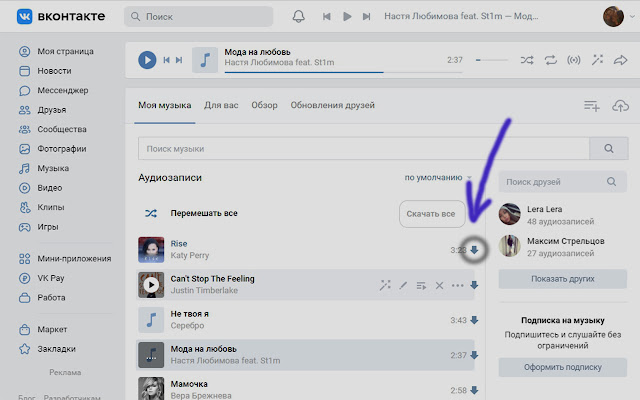640x400 pixels.
Task: Open the "по умолчанию" sort dropdown
Action: coord(438,178)
